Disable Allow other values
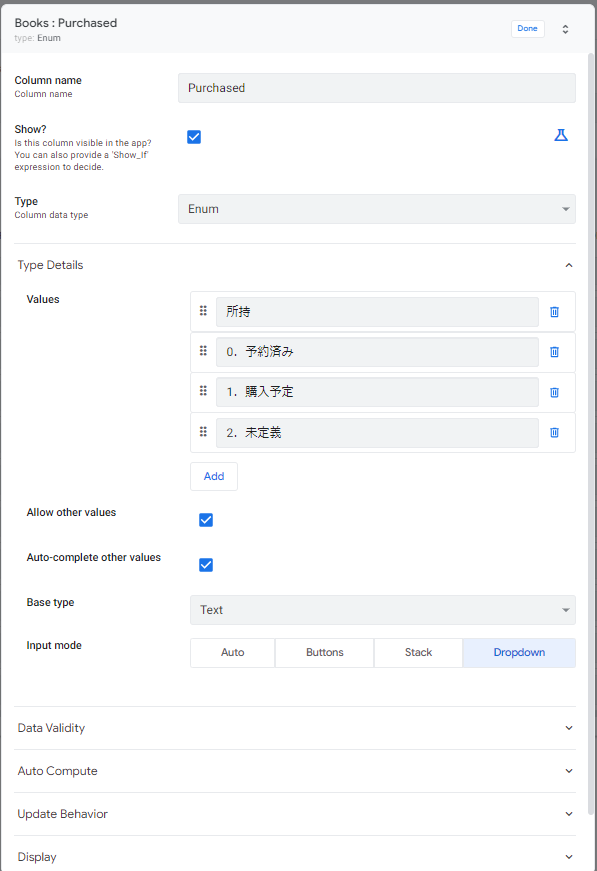The width and height of the screenshot is (597, 871). (x=206, y=520)
